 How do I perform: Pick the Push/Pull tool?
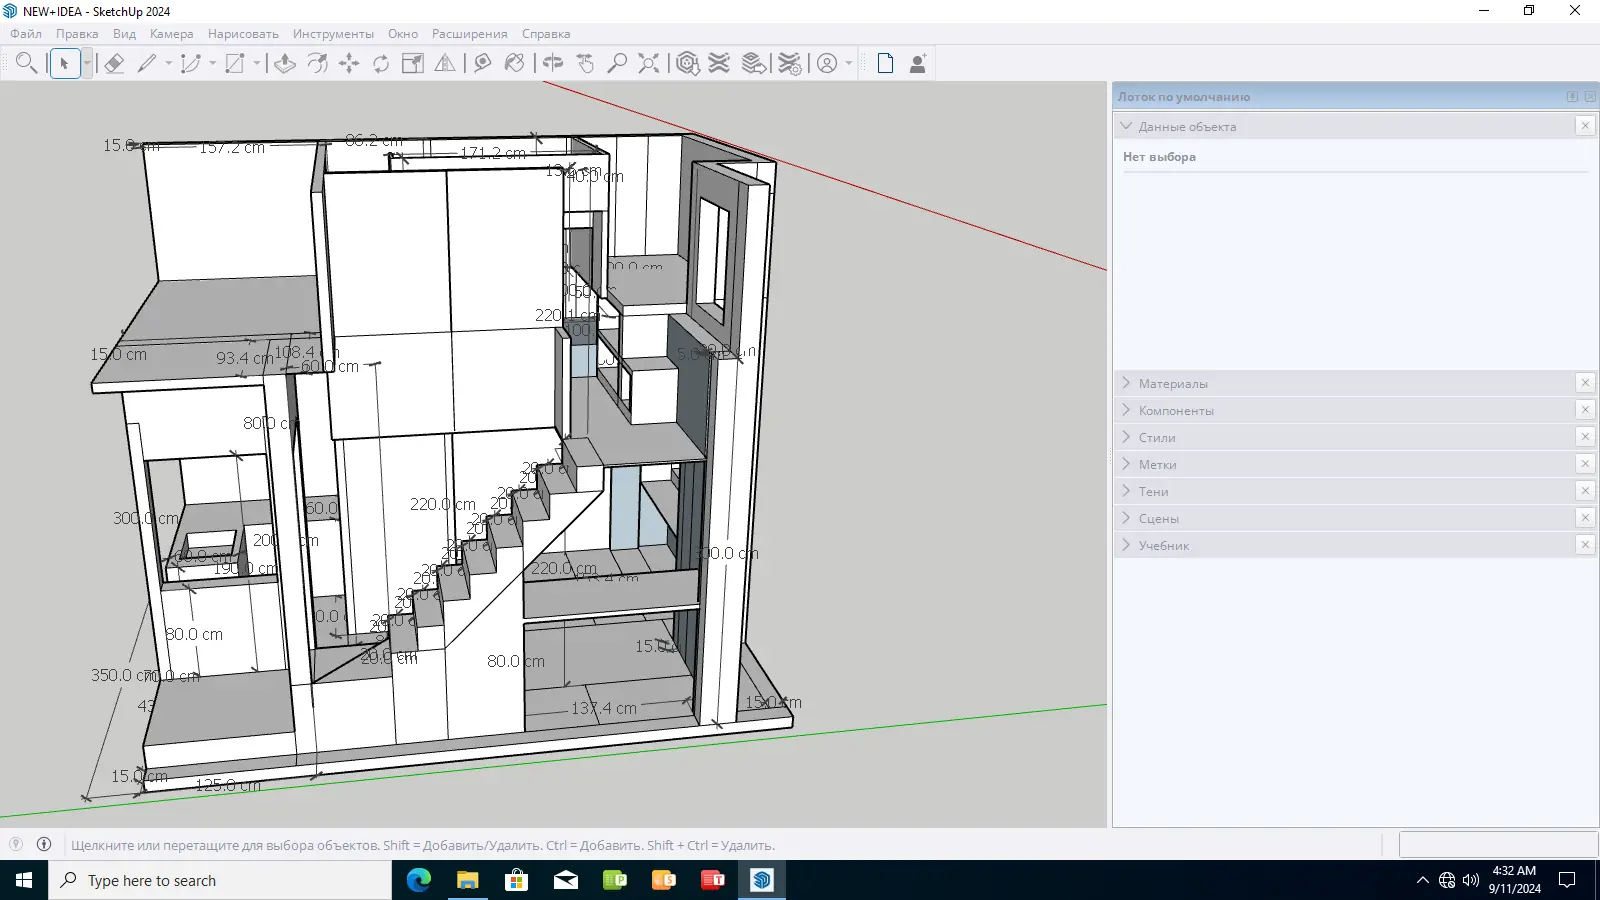click(285, 64)
